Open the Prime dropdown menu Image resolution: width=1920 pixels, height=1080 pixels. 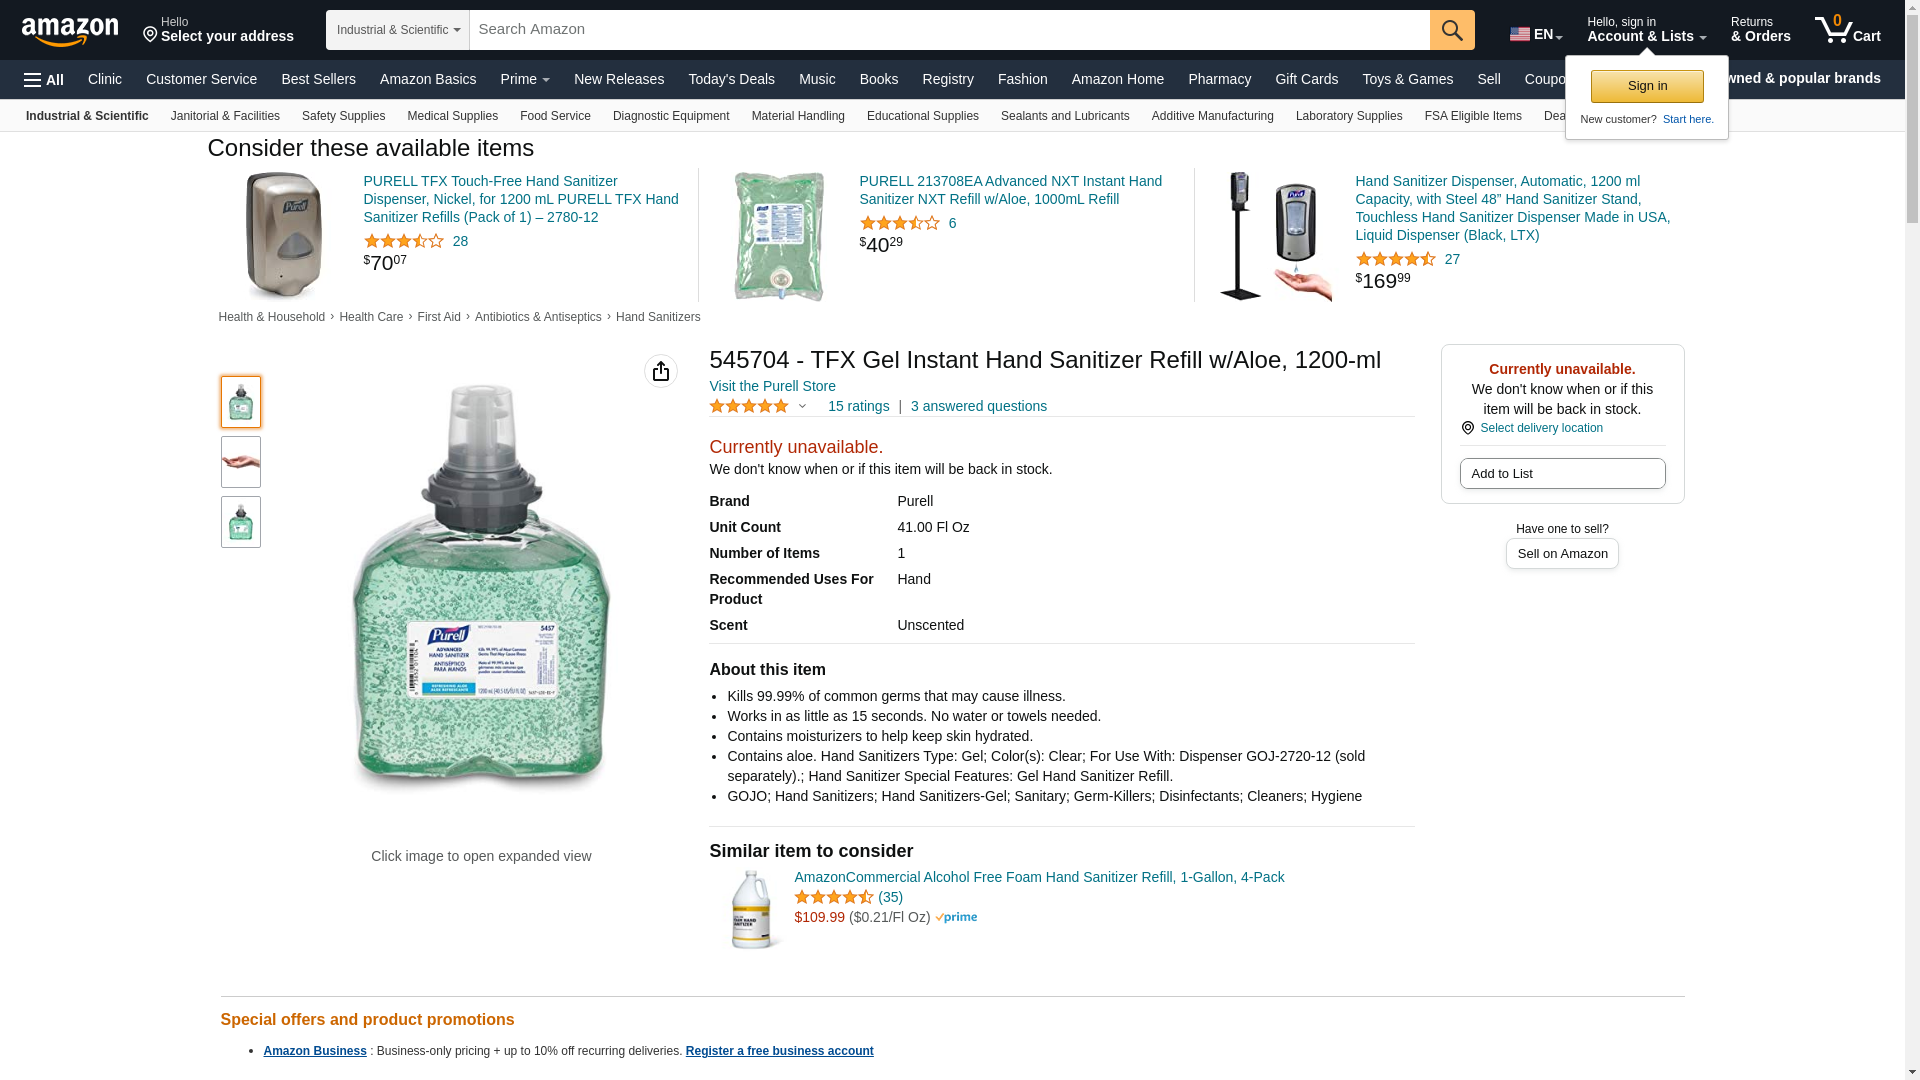[x=524, y=79]
